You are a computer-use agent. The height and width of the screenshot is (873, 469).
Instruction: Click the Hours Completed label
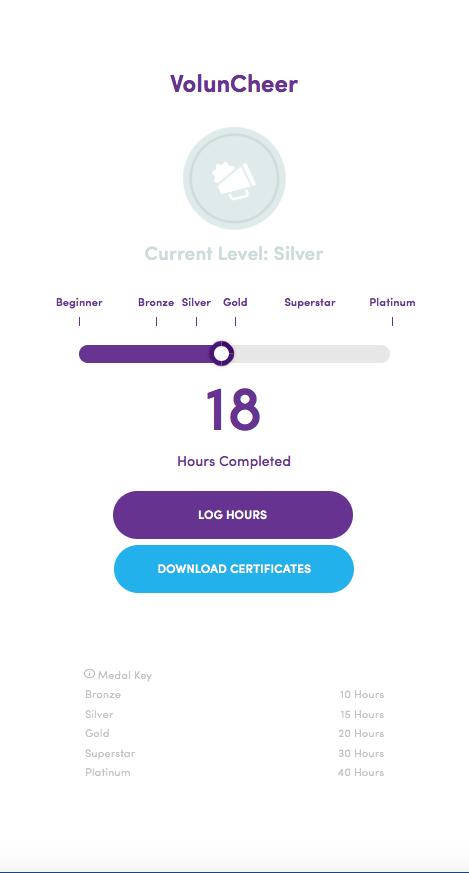234,461
